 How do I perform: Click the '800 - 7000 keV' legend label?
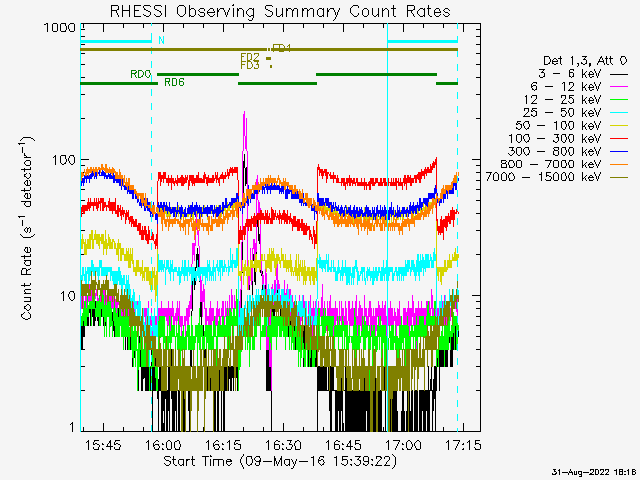click(x=551, y=164)
